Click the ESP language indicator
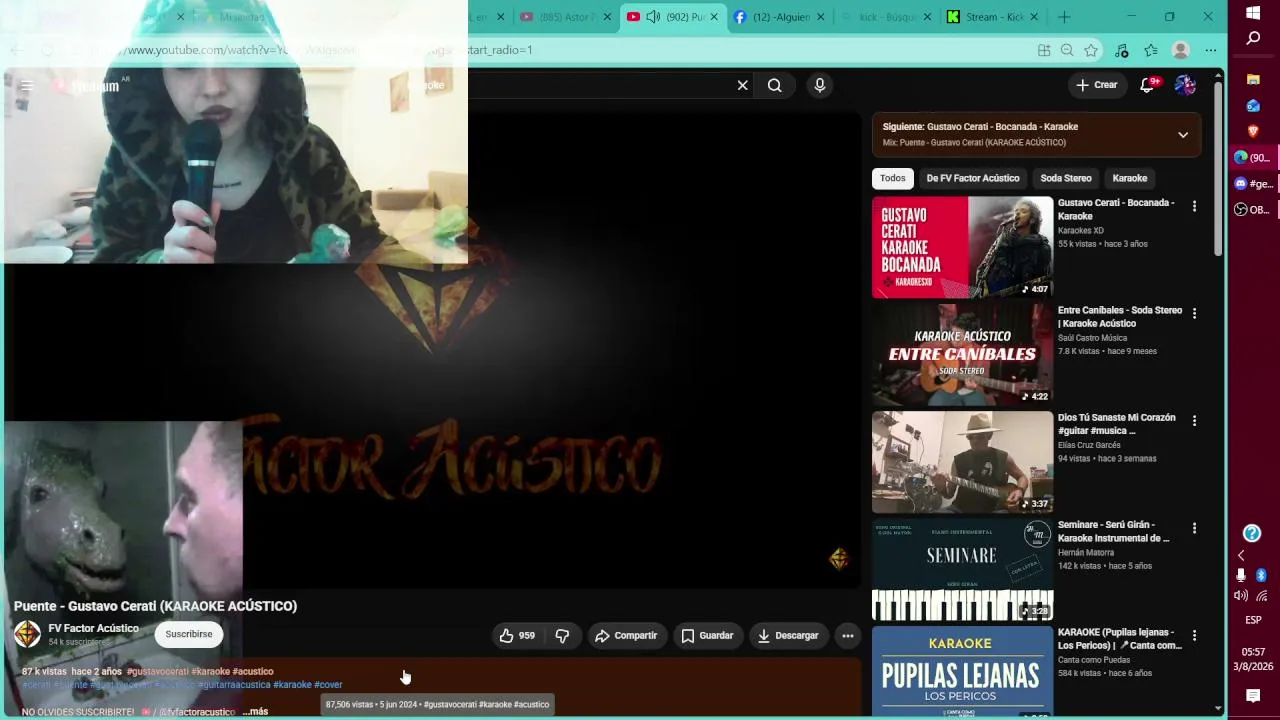 (1253, 620)
